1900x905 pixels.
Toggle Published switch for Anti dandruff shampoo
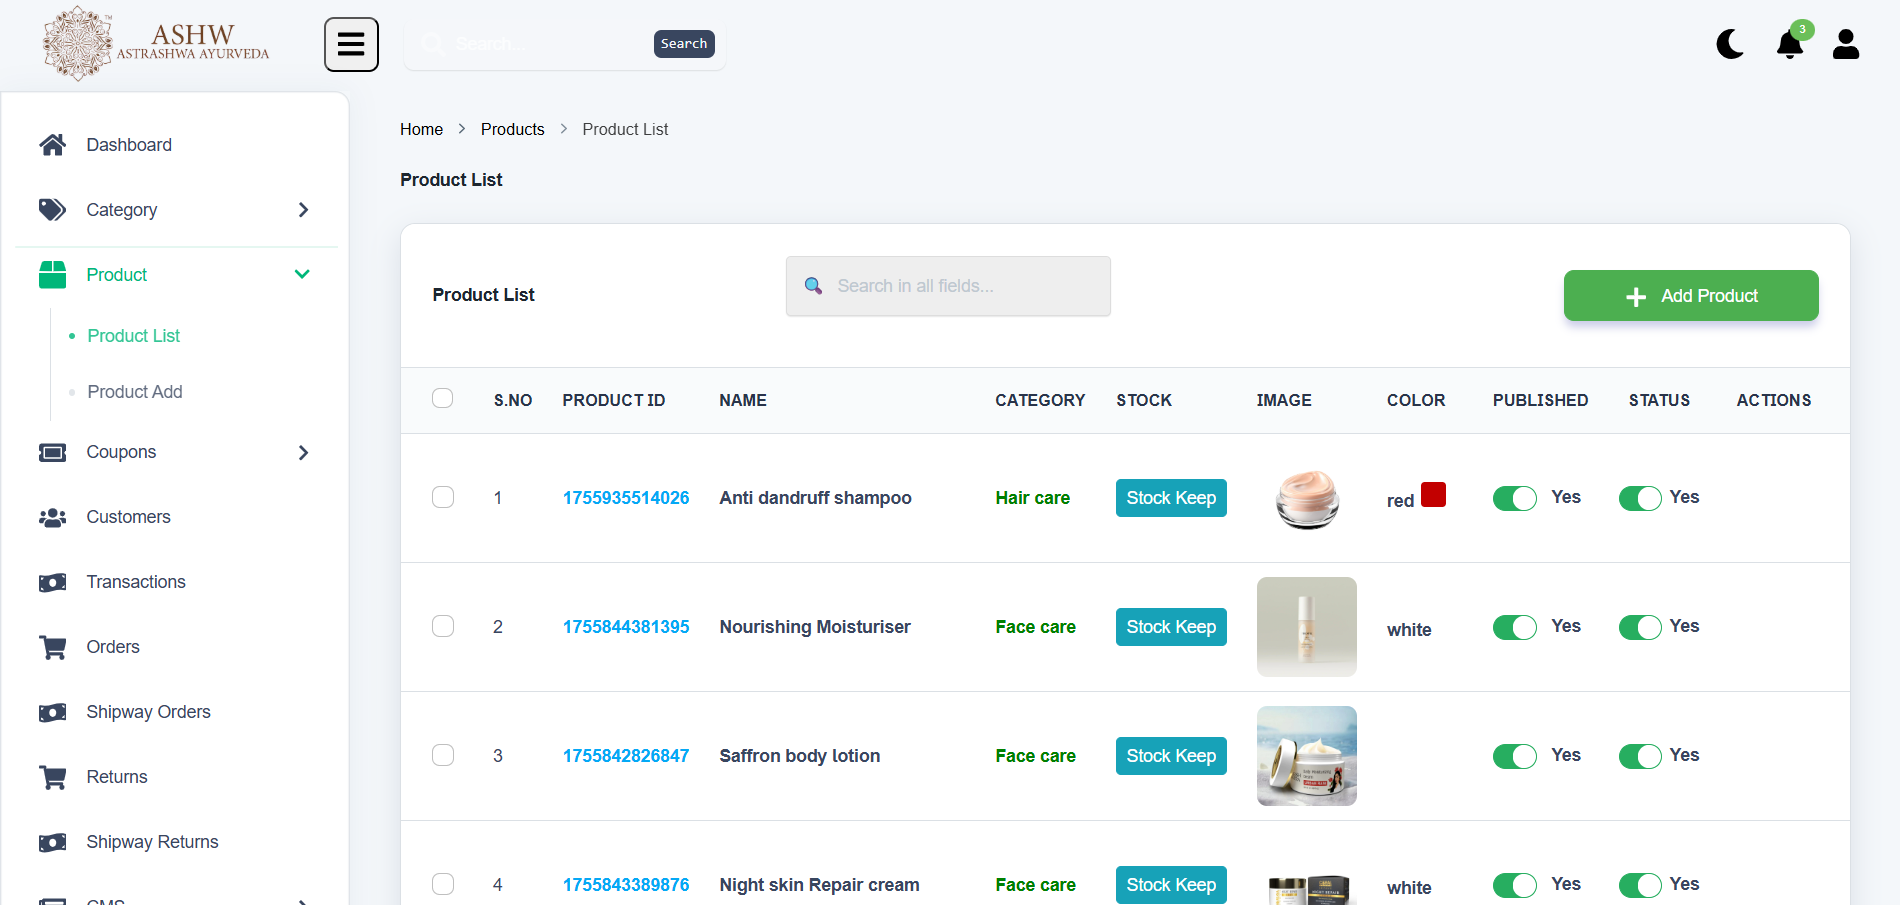click(x=1514, y=498)
